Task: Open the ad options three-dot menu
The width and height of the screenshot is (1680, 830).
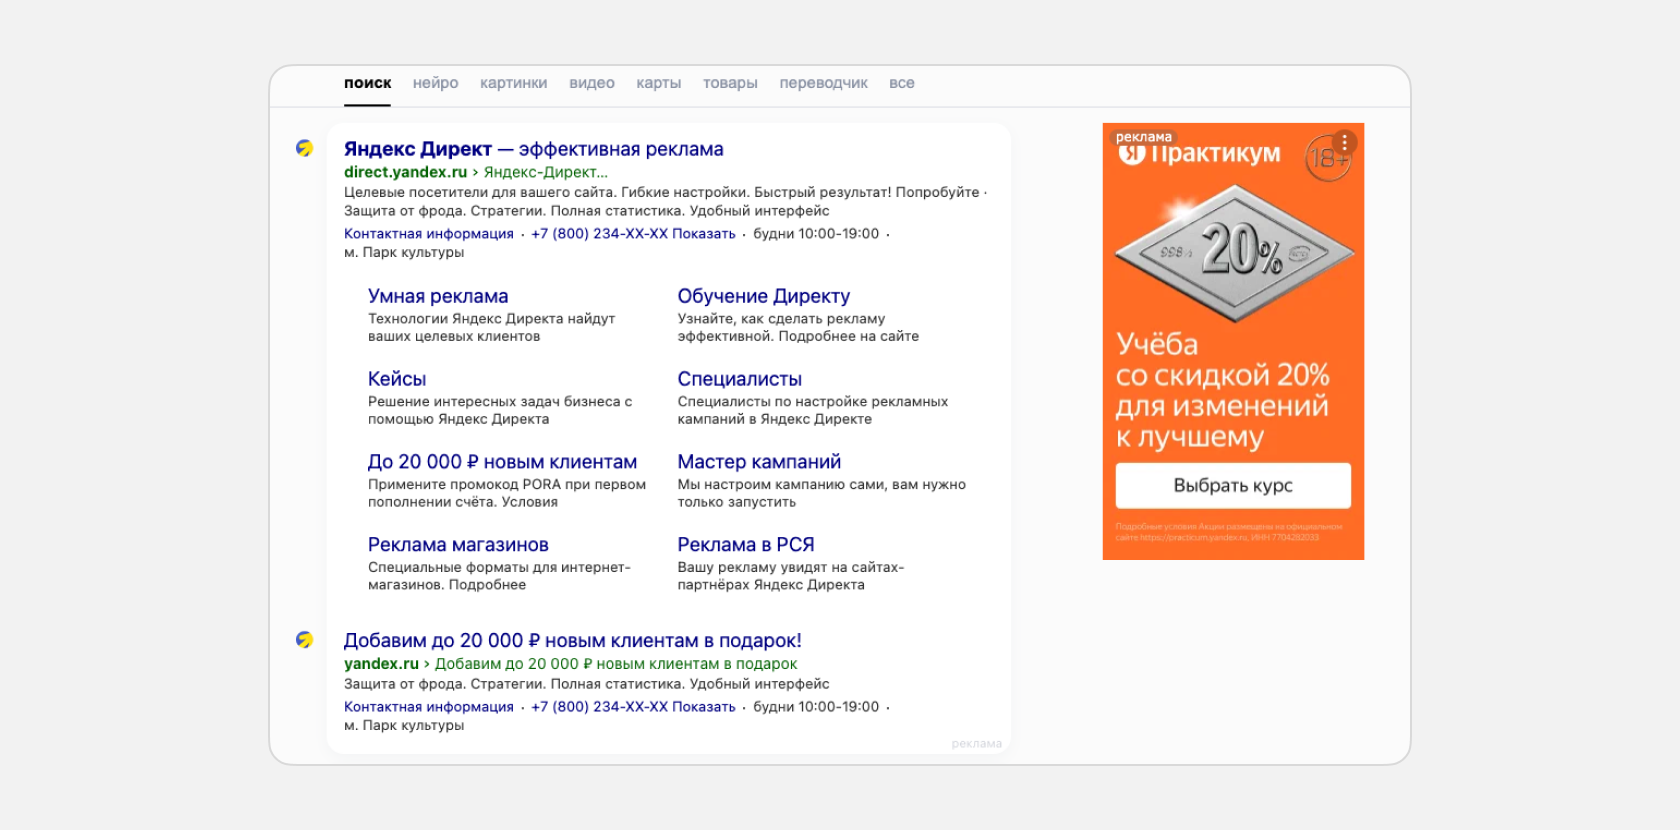Action: click(1344, 142)
